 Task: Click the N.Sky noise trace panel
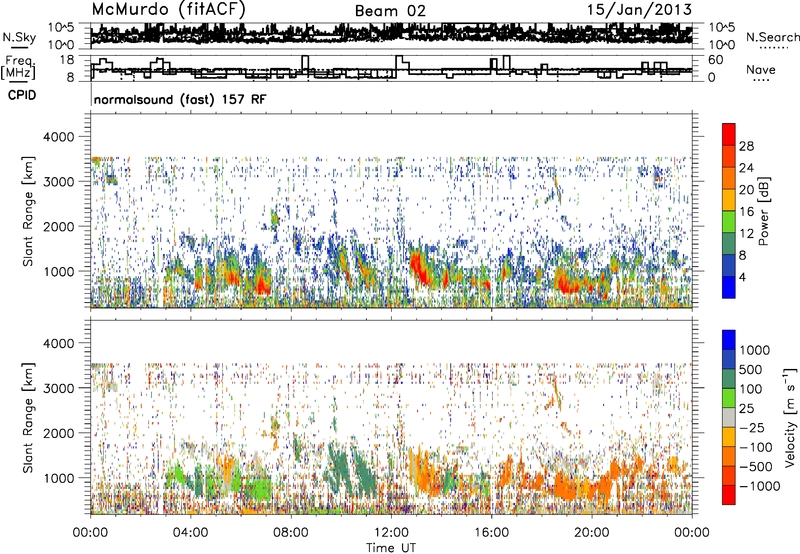pyautogui.click(x=391, y=35)
